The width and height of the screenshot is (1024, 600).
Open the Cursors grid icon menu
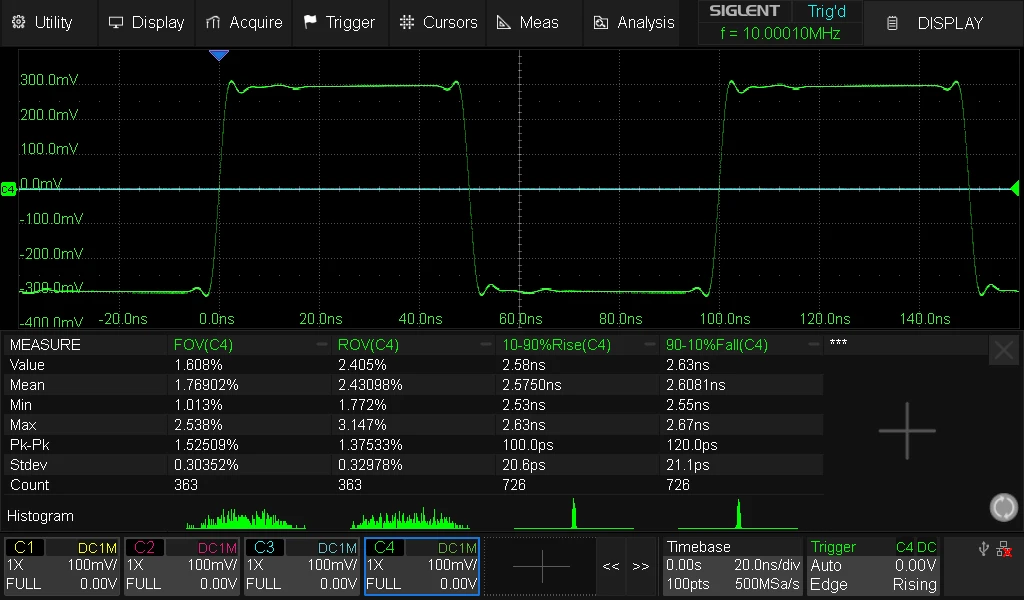pos(438,22)
